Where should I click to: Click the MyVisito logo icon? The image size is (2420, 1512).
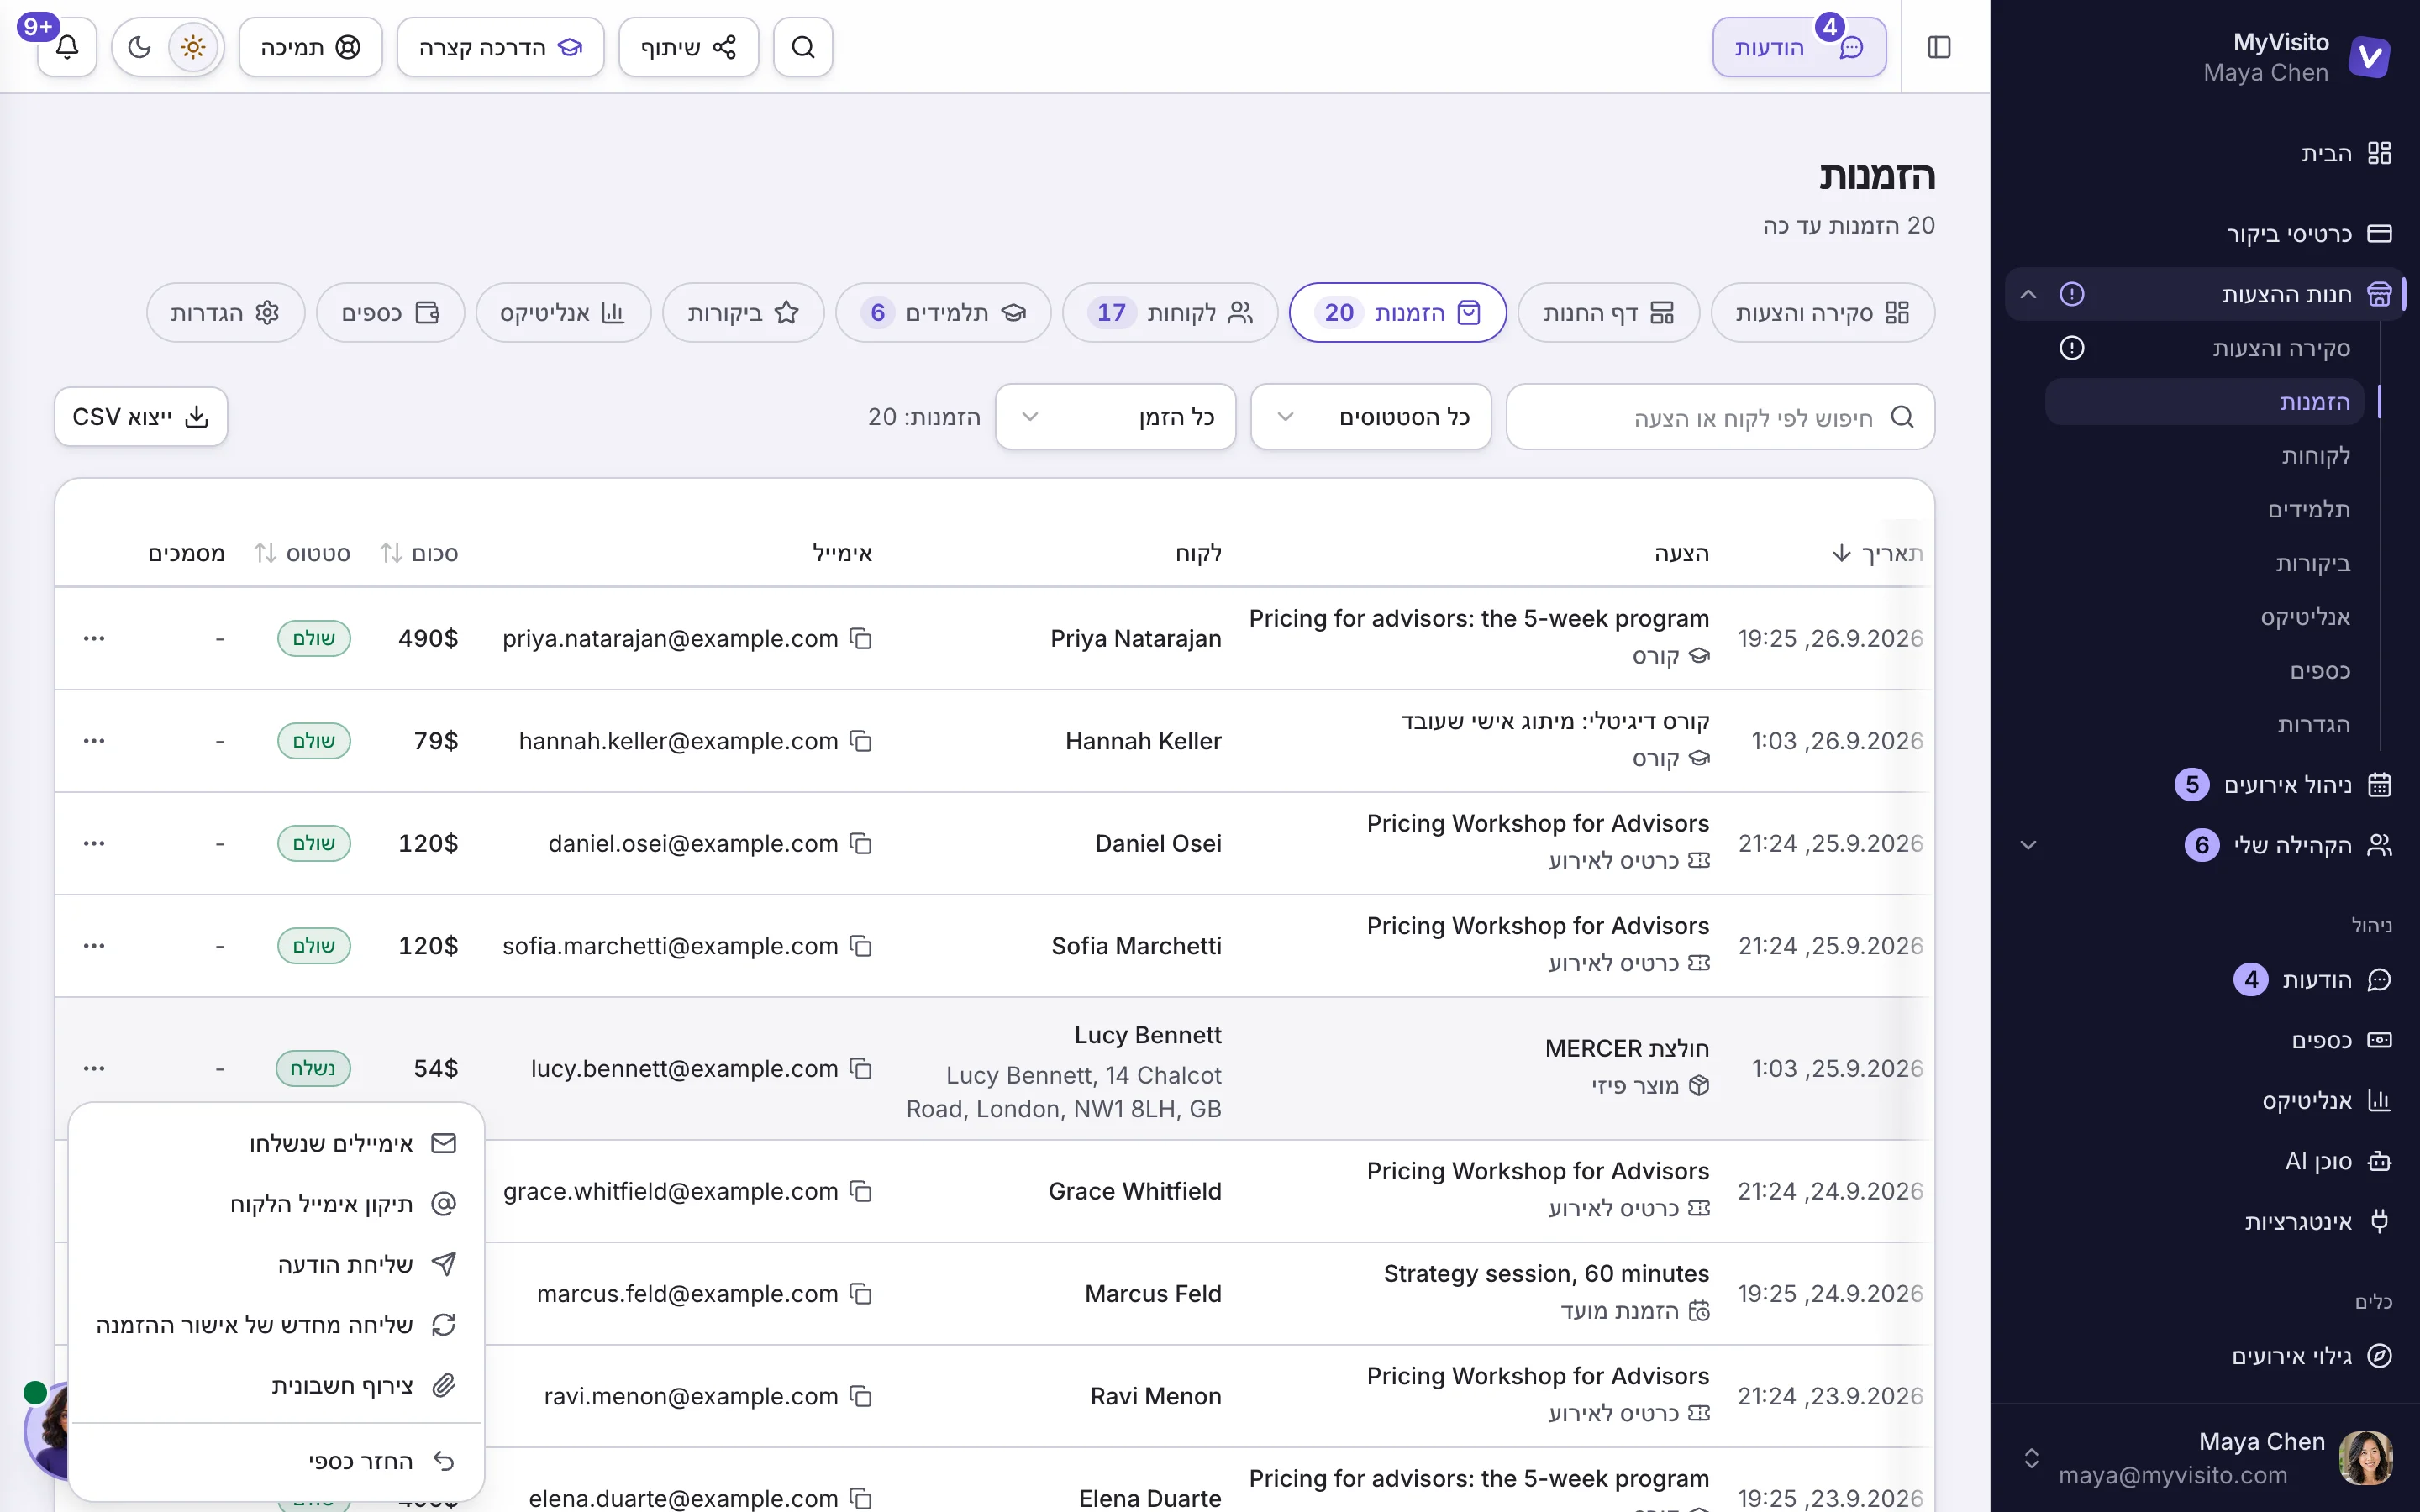pos(2369,57)
